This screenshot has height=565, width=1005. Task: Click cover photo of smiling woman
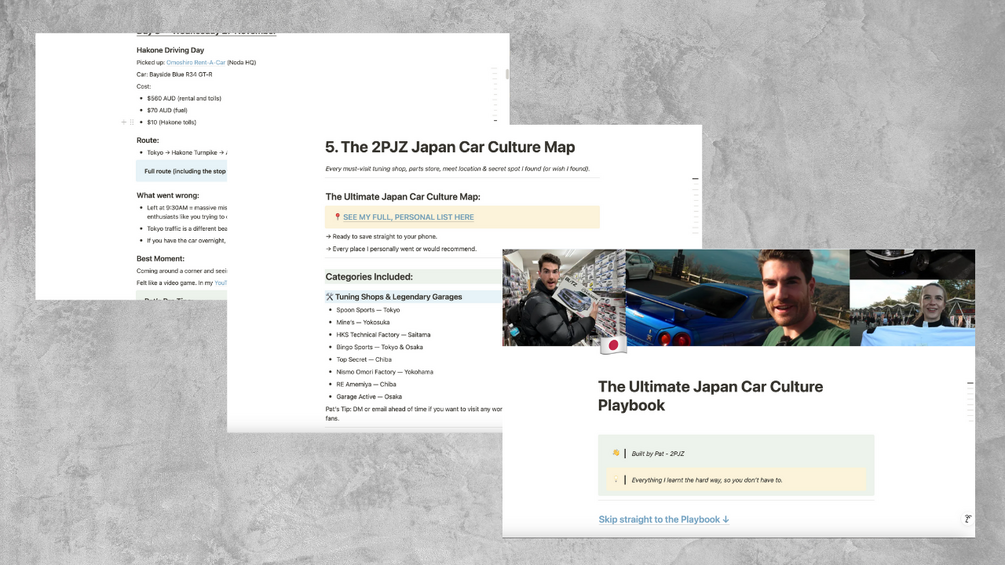912,314
